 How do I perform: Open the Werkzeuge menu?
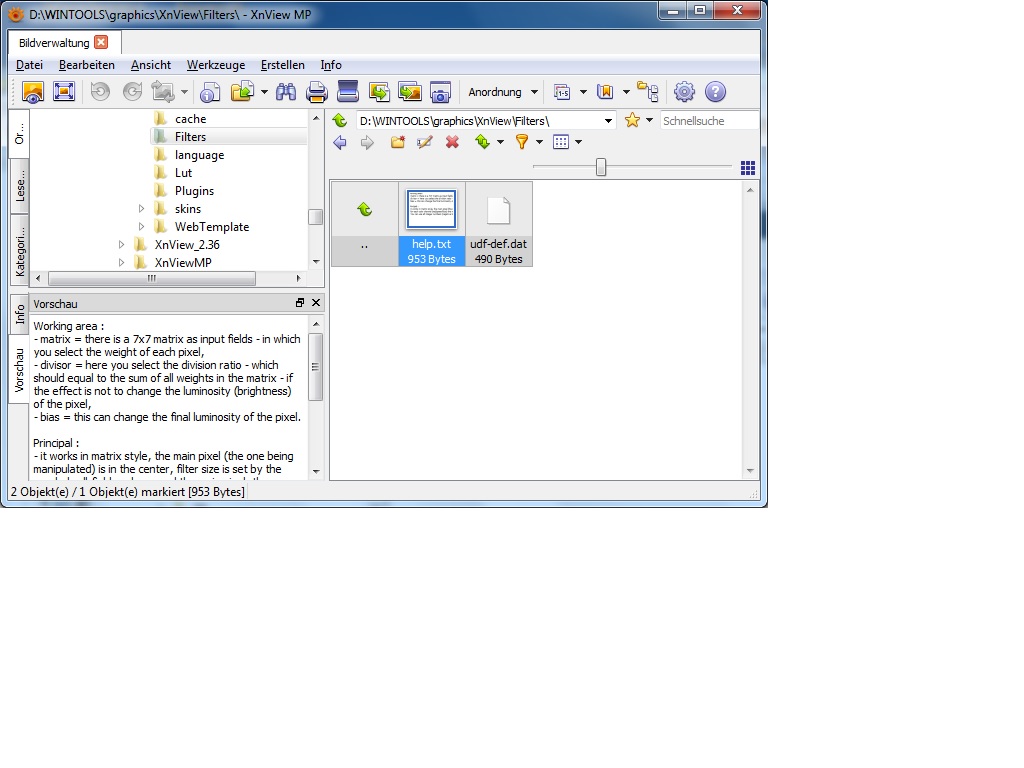point(216,65)
